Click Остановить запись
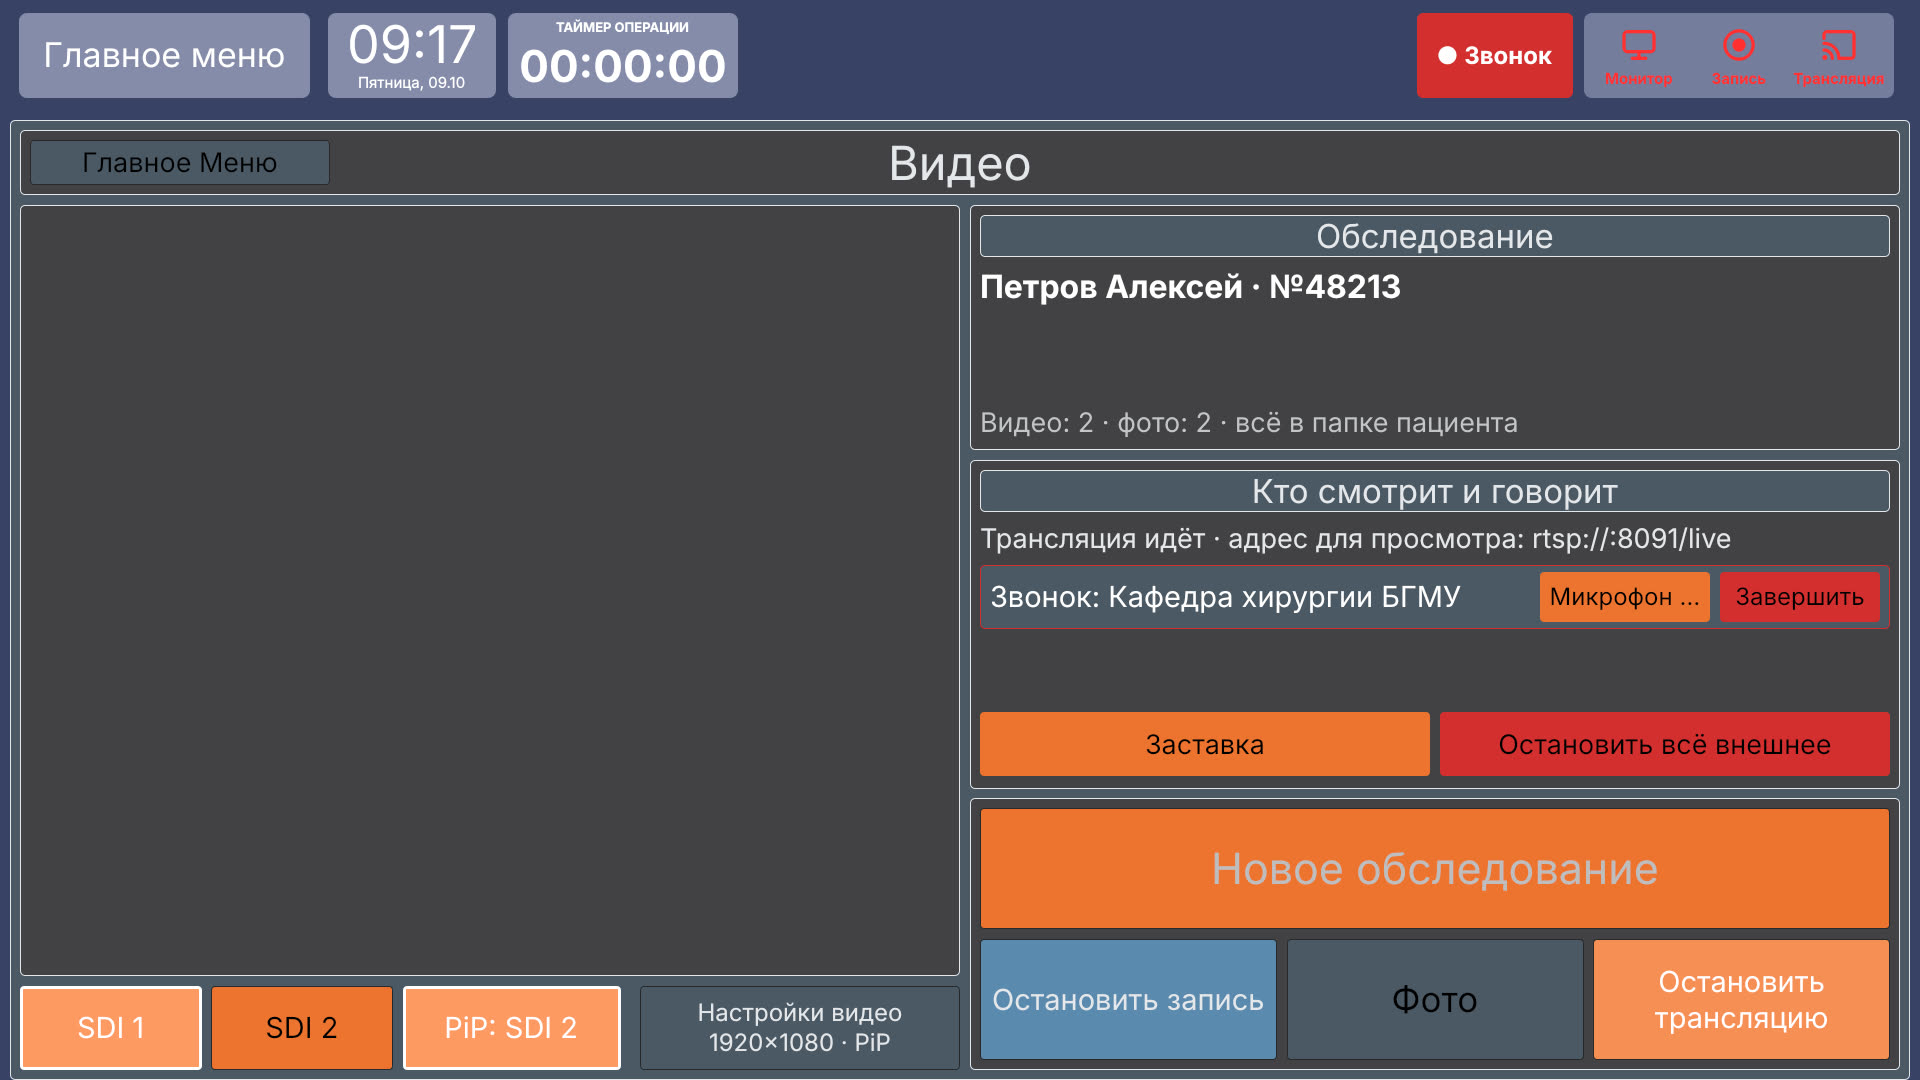 point(1128,999)
